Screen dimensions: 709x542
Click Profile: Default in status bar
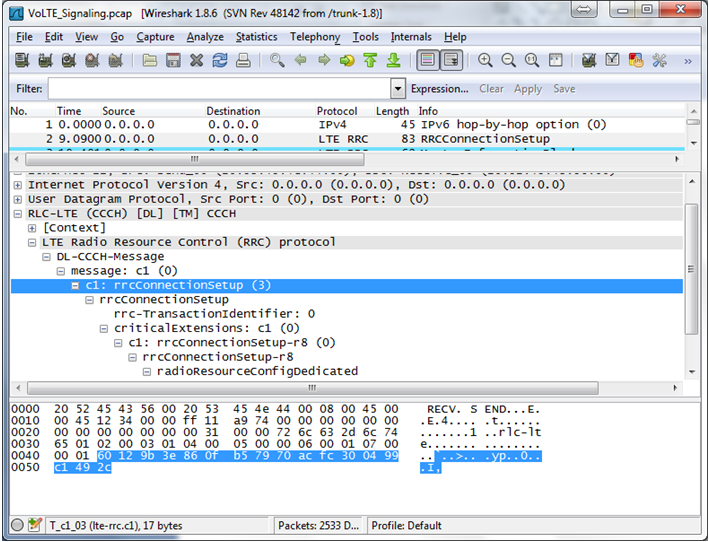(406, 525)
